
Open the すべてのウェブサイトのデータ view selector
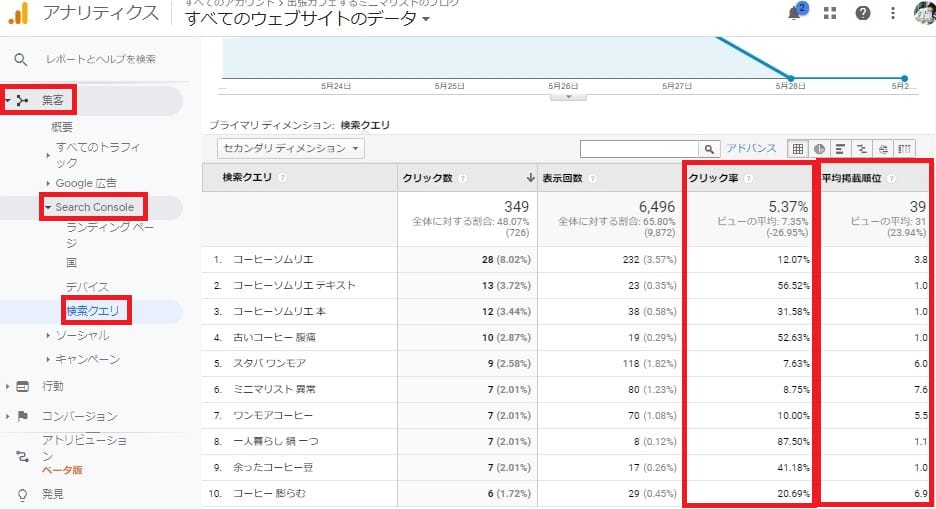(x=307, y=18)
